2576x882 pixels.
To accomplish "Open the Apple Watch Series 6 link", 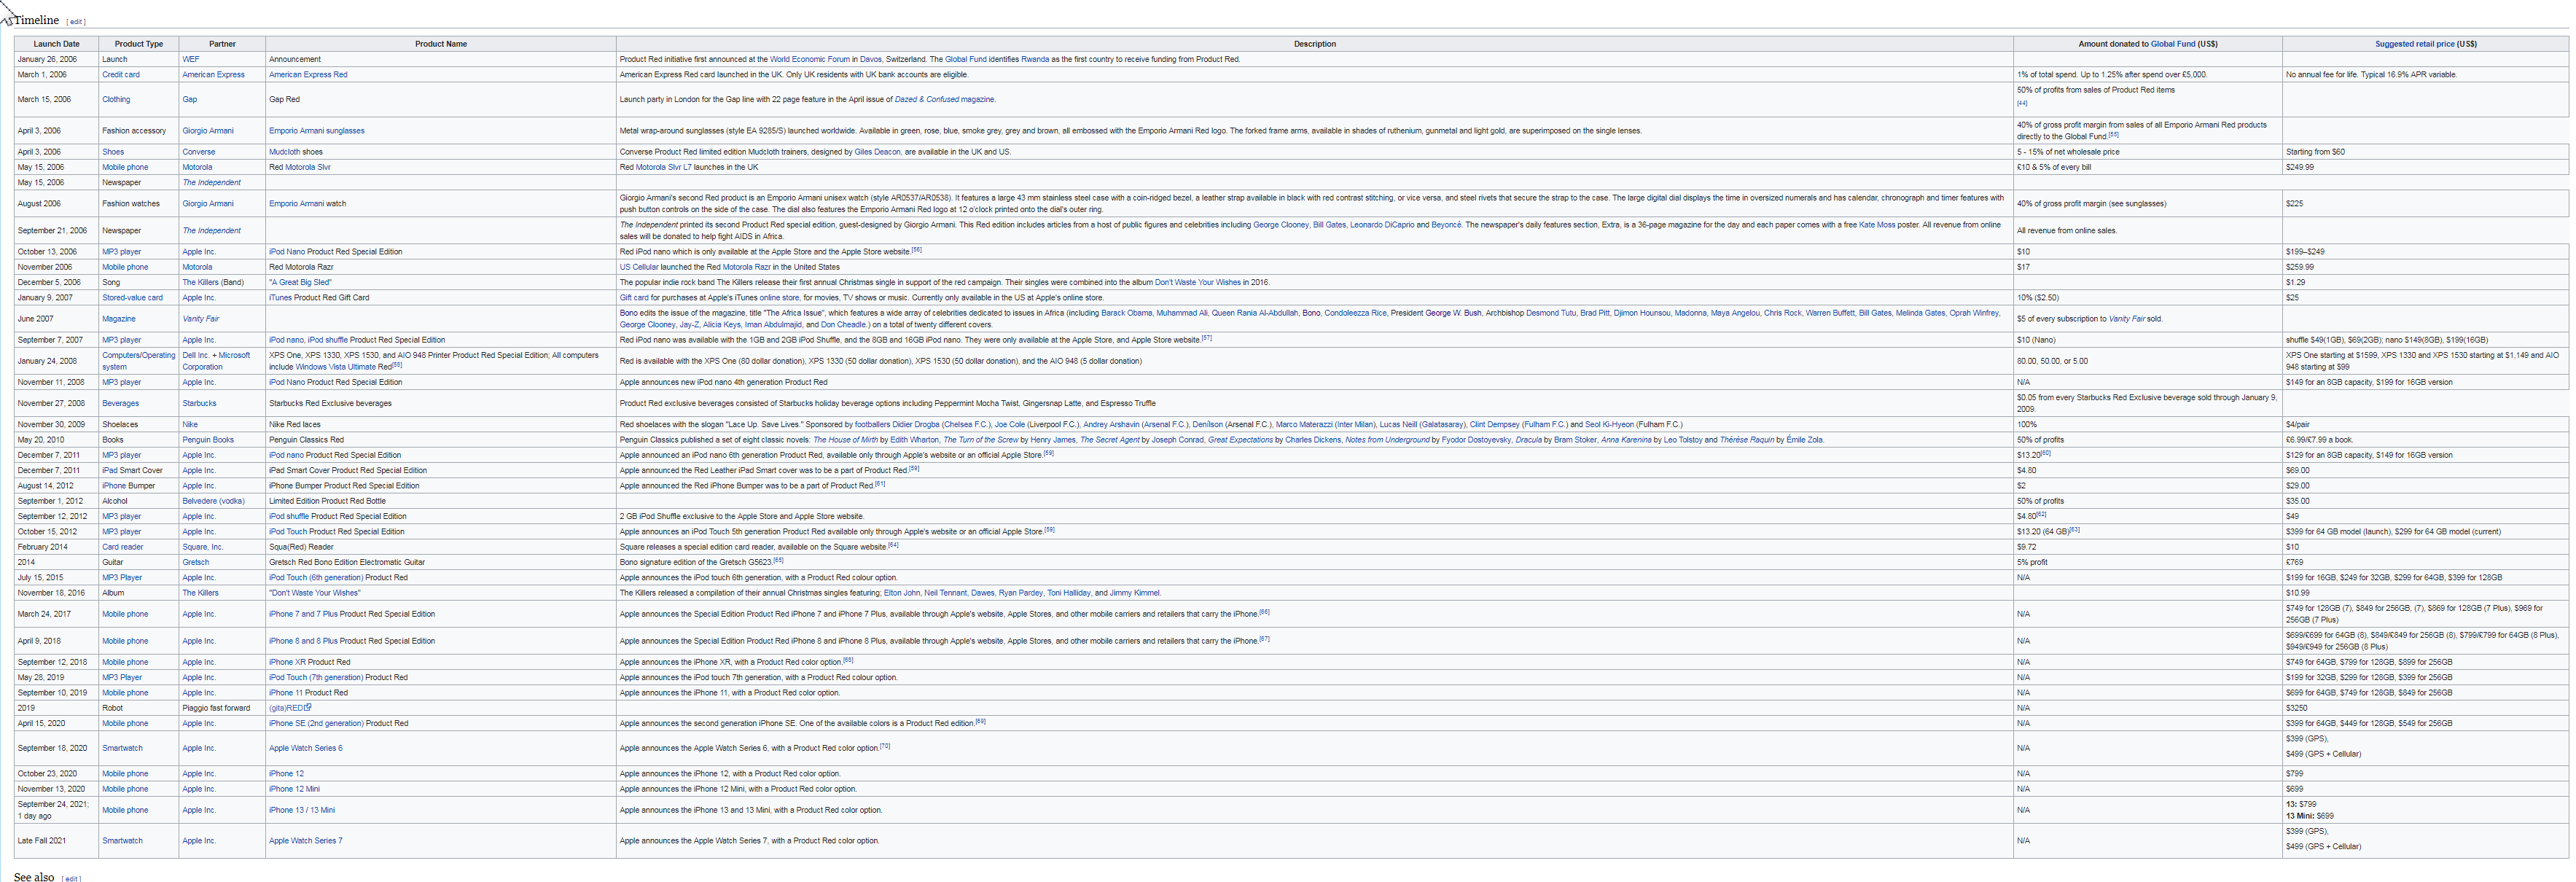I will [x=305, y=748].
